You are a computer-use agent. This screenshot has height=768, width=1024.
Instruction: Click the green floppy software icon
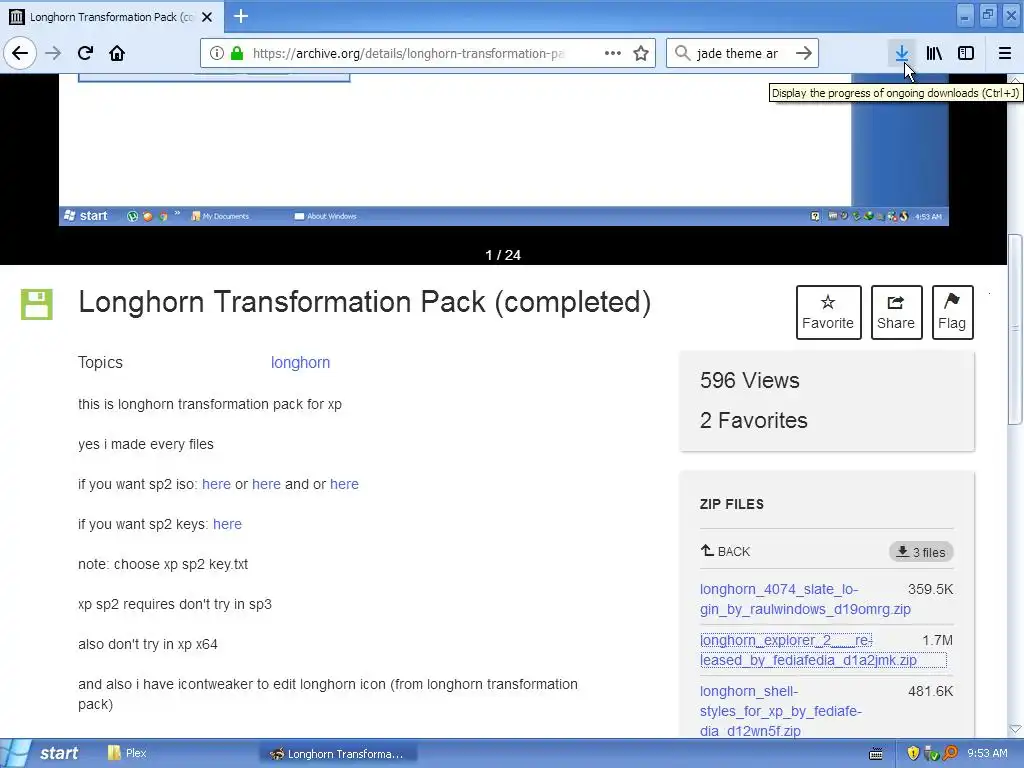[37, 304]
